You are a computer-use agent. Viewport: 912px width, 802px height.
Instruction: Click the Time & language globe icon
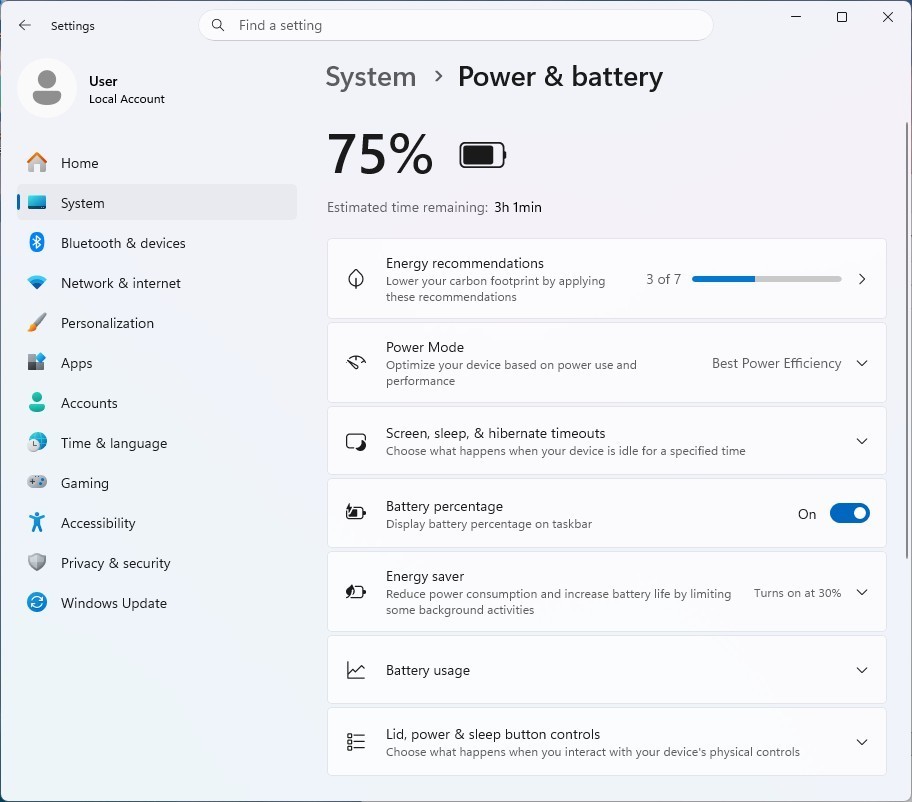click(x=37, y=443)
